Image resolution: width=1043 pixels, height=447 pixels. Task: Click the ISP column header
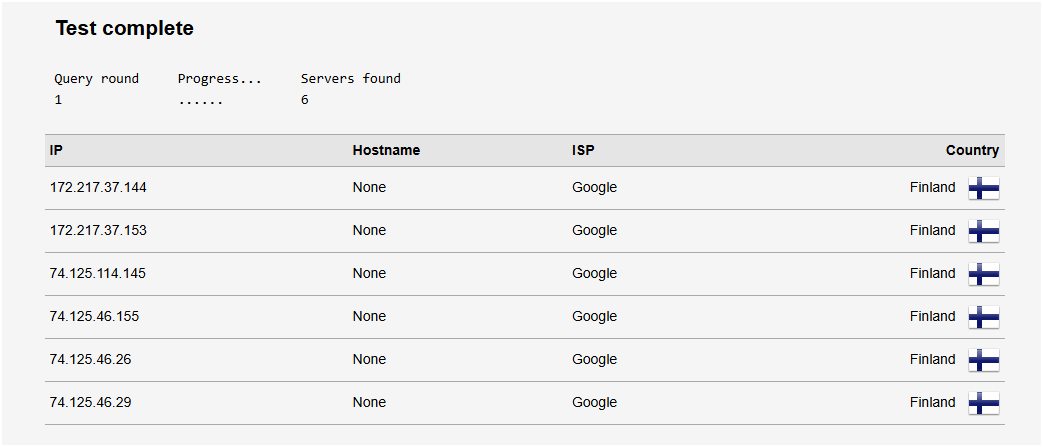tap(583, 151)
